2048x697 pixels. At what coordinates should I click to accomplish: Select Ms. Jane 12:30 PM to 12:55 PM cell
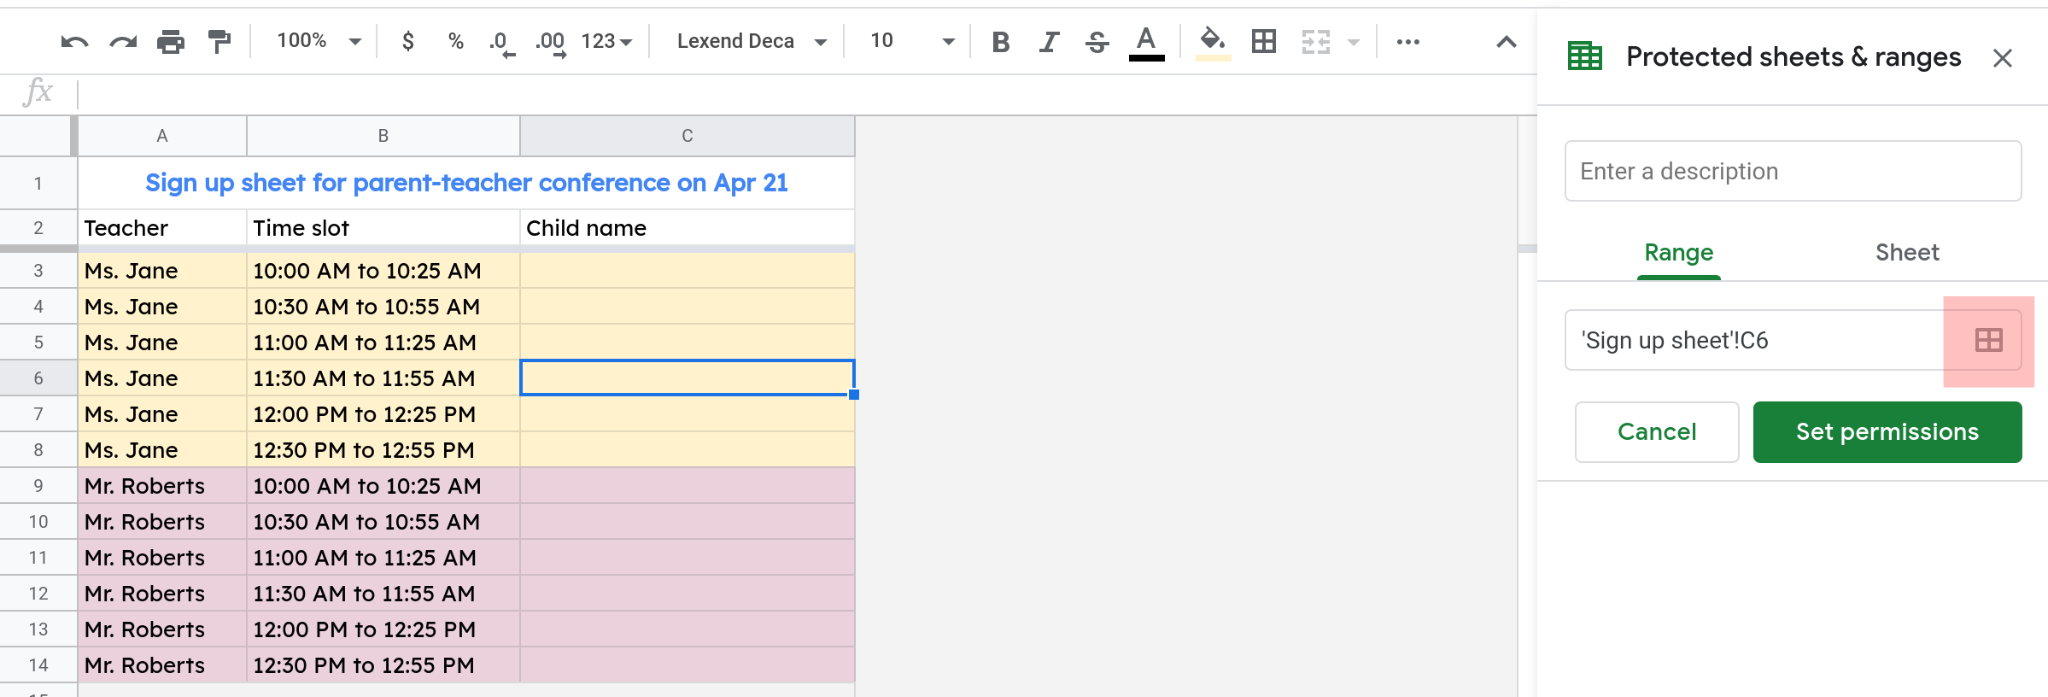pyautogui.click(x=383, y=450)
